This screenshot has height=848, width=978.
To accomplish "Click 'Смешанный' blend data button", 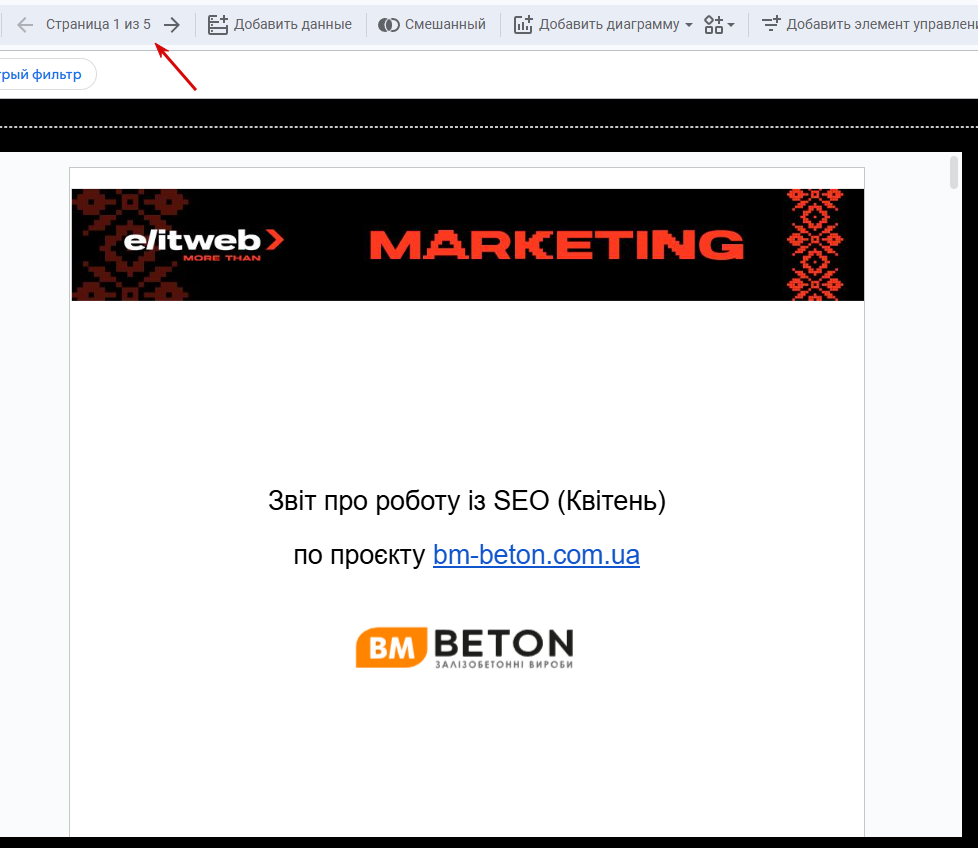I will 432,24.
